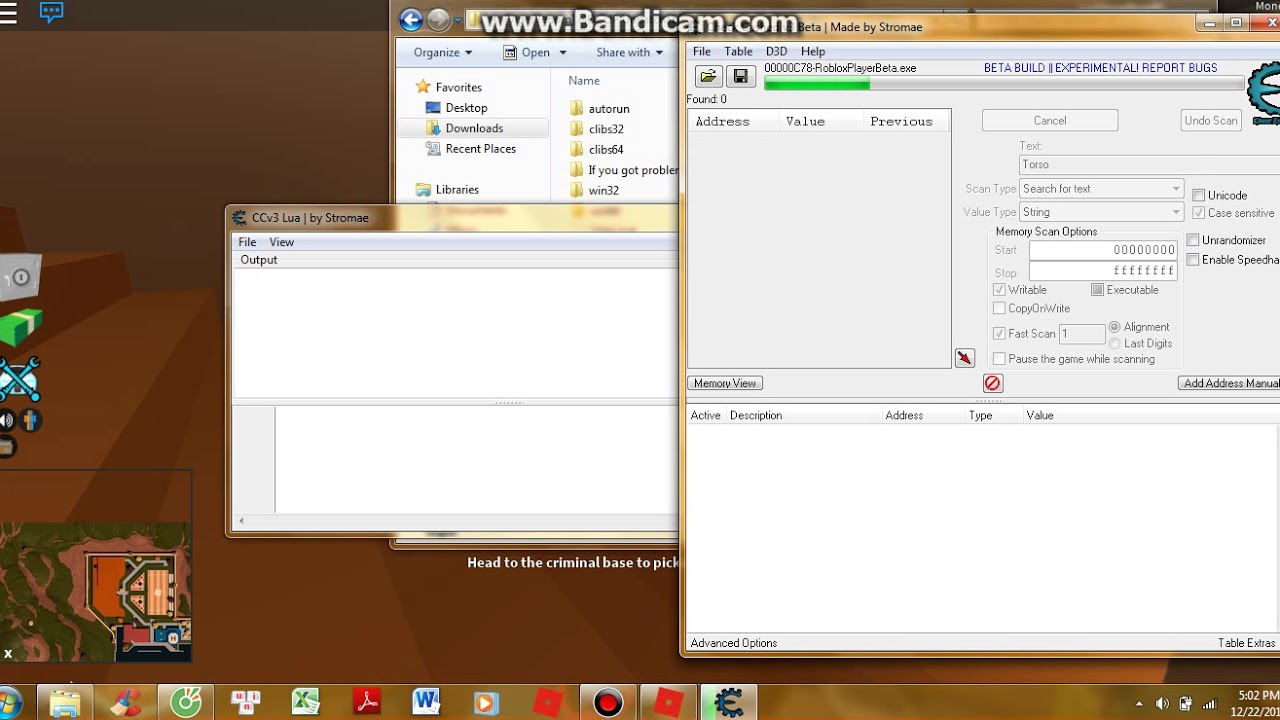Open the Organize dropdown in Explorer

(443, 53)
